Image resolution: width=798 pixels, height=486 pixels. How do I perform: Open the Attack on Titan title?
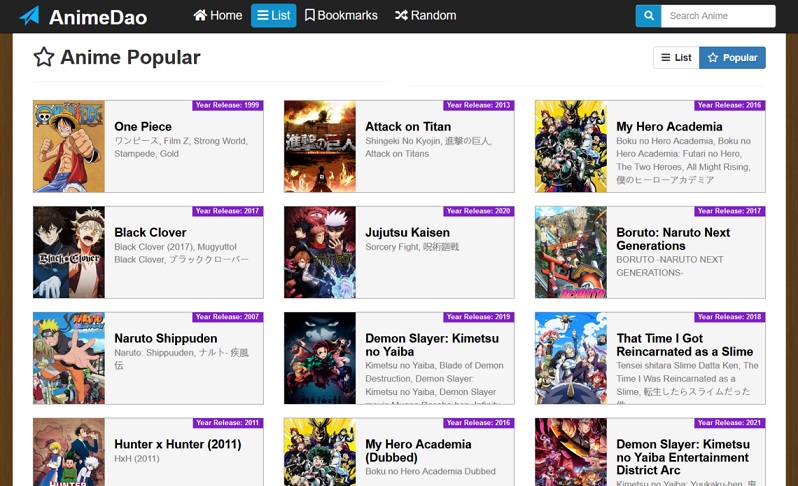(x=408, y=127)
